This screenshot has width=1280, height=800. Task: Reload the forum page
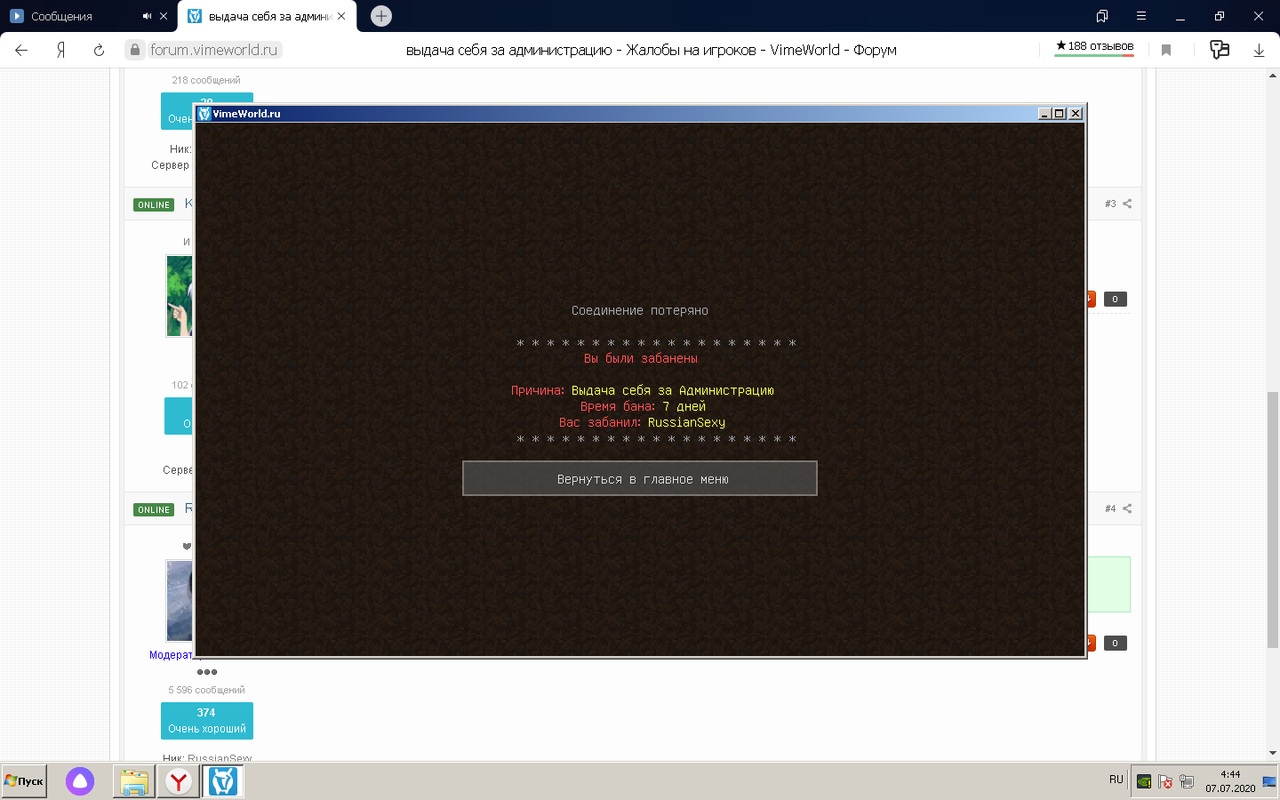point(99,50)
